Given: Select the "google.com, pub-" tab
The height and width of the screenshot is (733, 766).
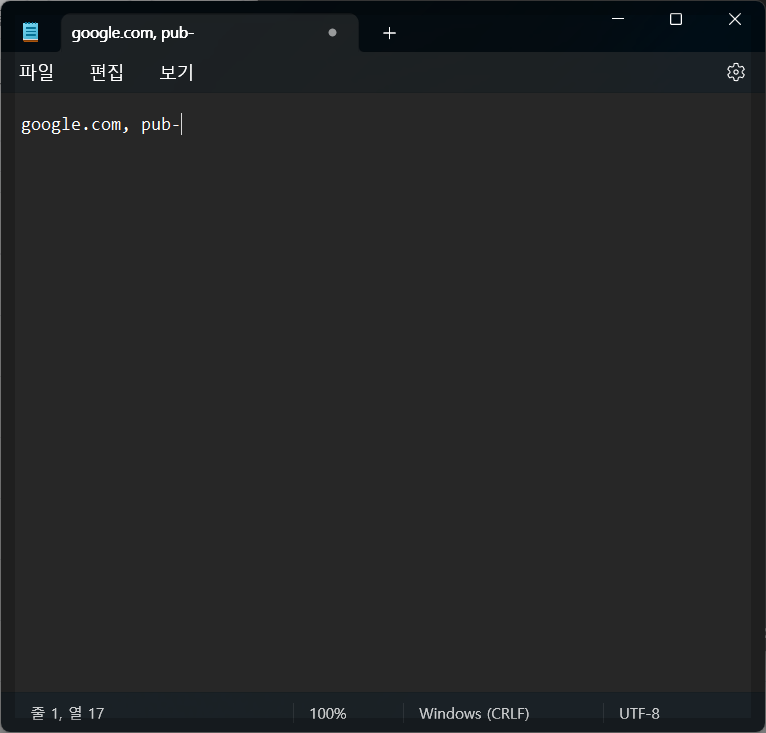Looking at the screenshot, I should coord(210,33).
